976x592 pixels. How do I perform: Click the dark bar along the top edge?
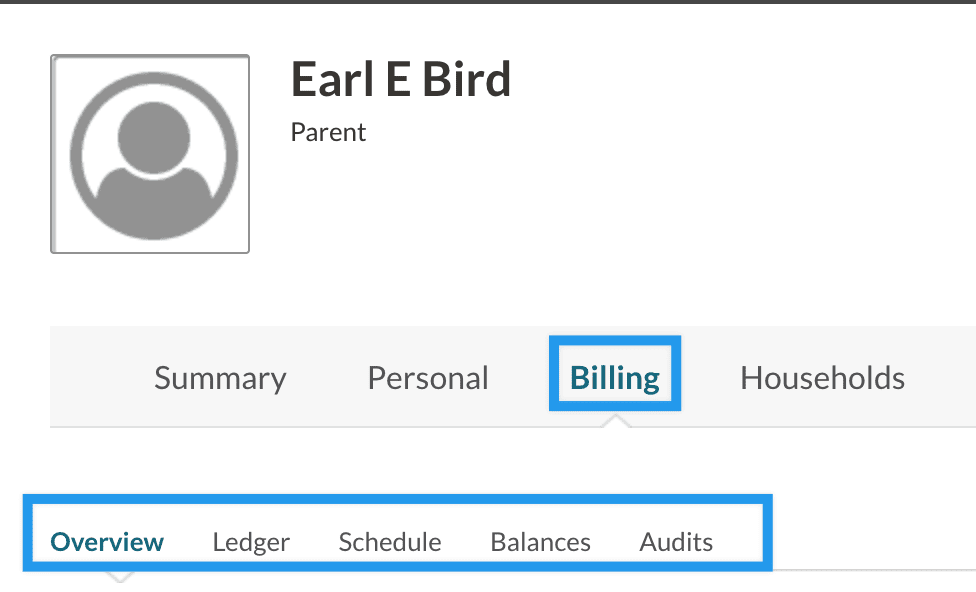(x=488, y=2)
